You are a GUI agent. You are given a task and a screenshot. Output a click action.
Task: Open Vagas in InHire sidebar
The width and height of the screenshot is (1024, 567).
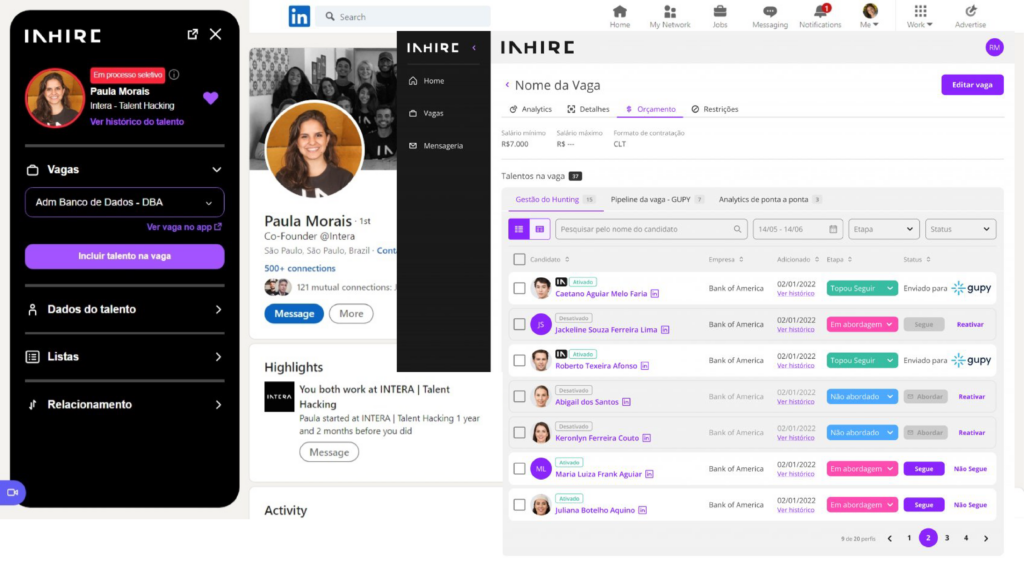(x=426, y=113)
